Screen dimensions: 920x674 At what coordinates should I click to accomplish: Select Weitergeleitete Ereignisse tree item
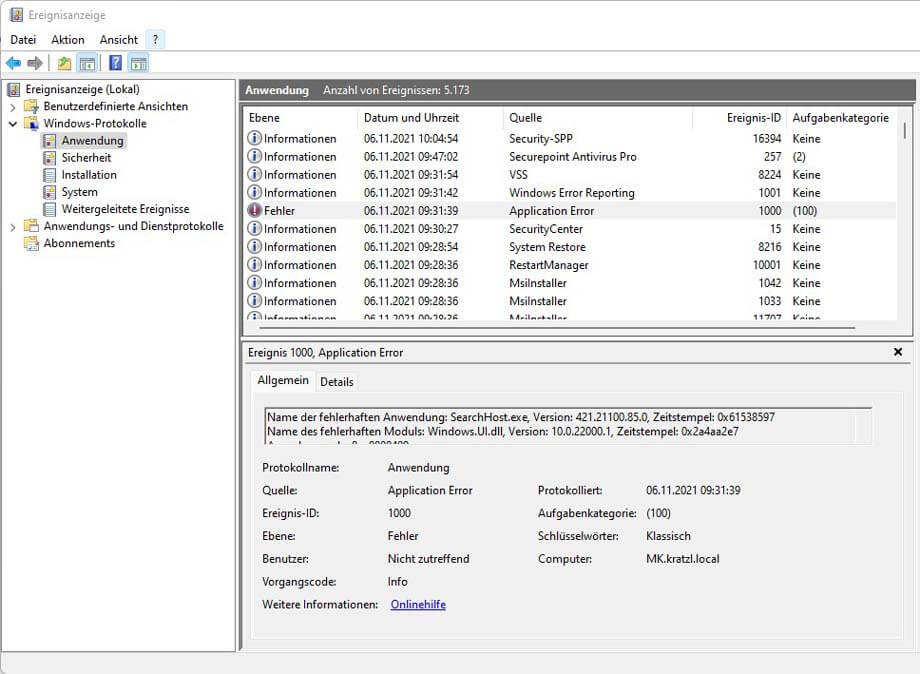[x=126, y=209]
